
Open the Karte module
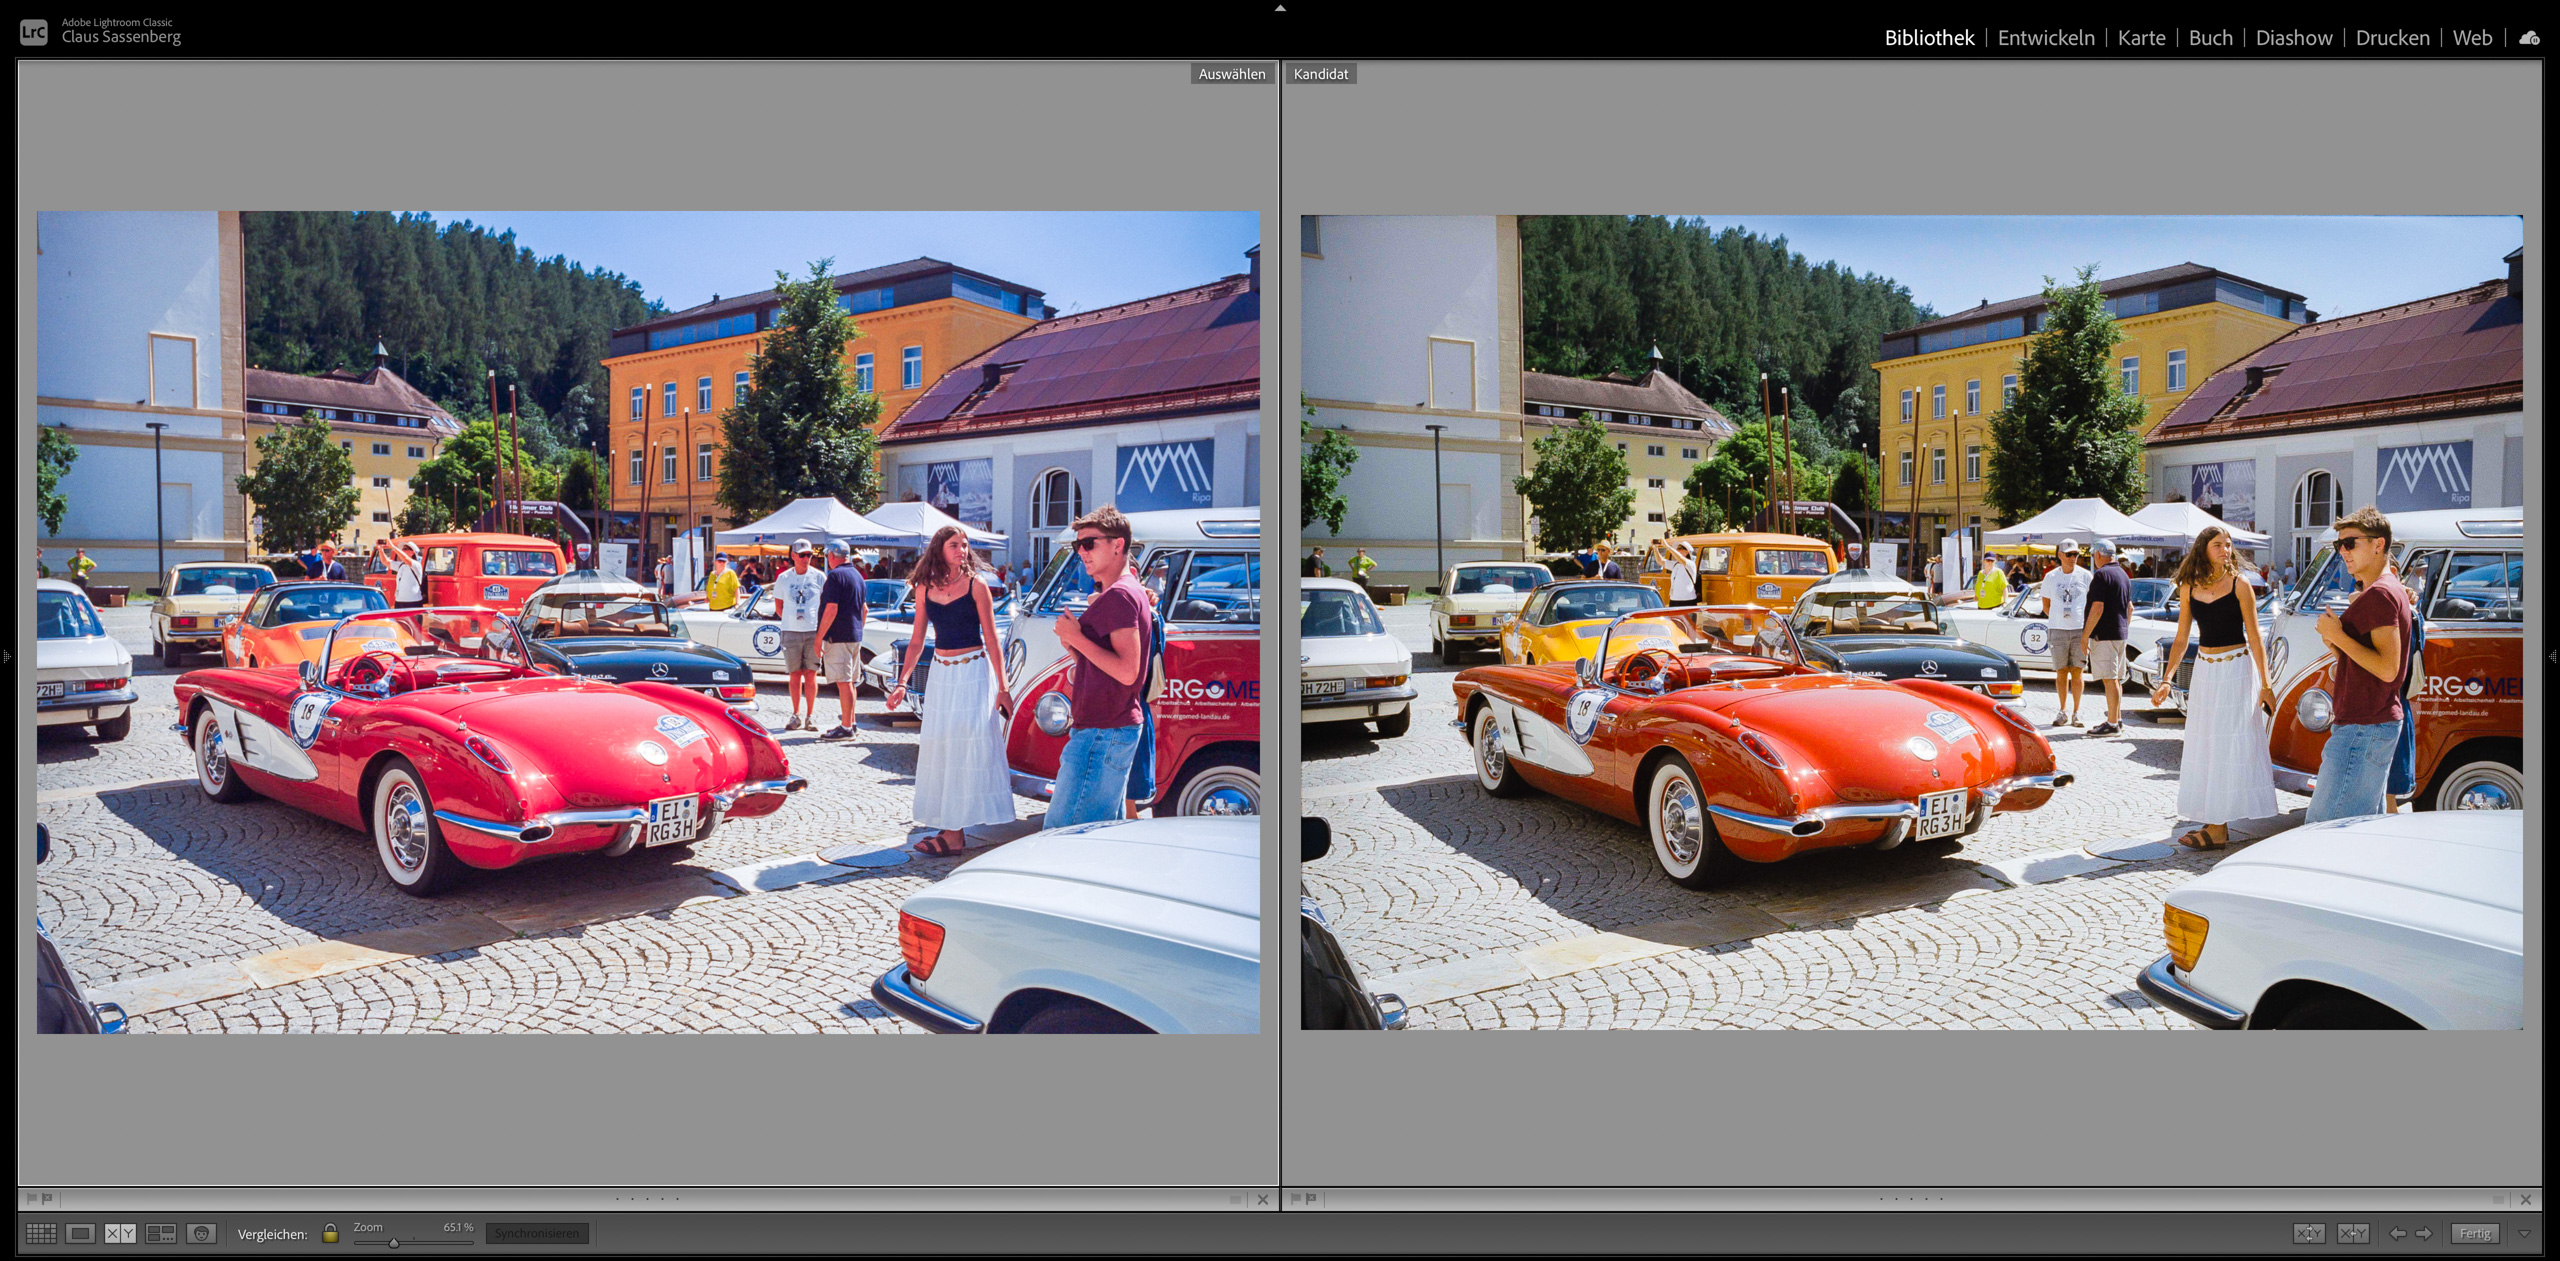click(x=2141, y=38)
